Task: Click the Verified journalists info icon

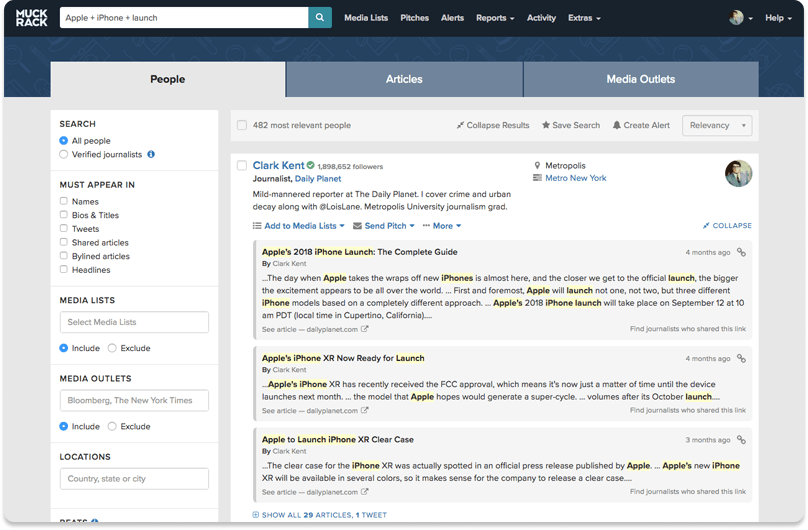Action: 151,155
